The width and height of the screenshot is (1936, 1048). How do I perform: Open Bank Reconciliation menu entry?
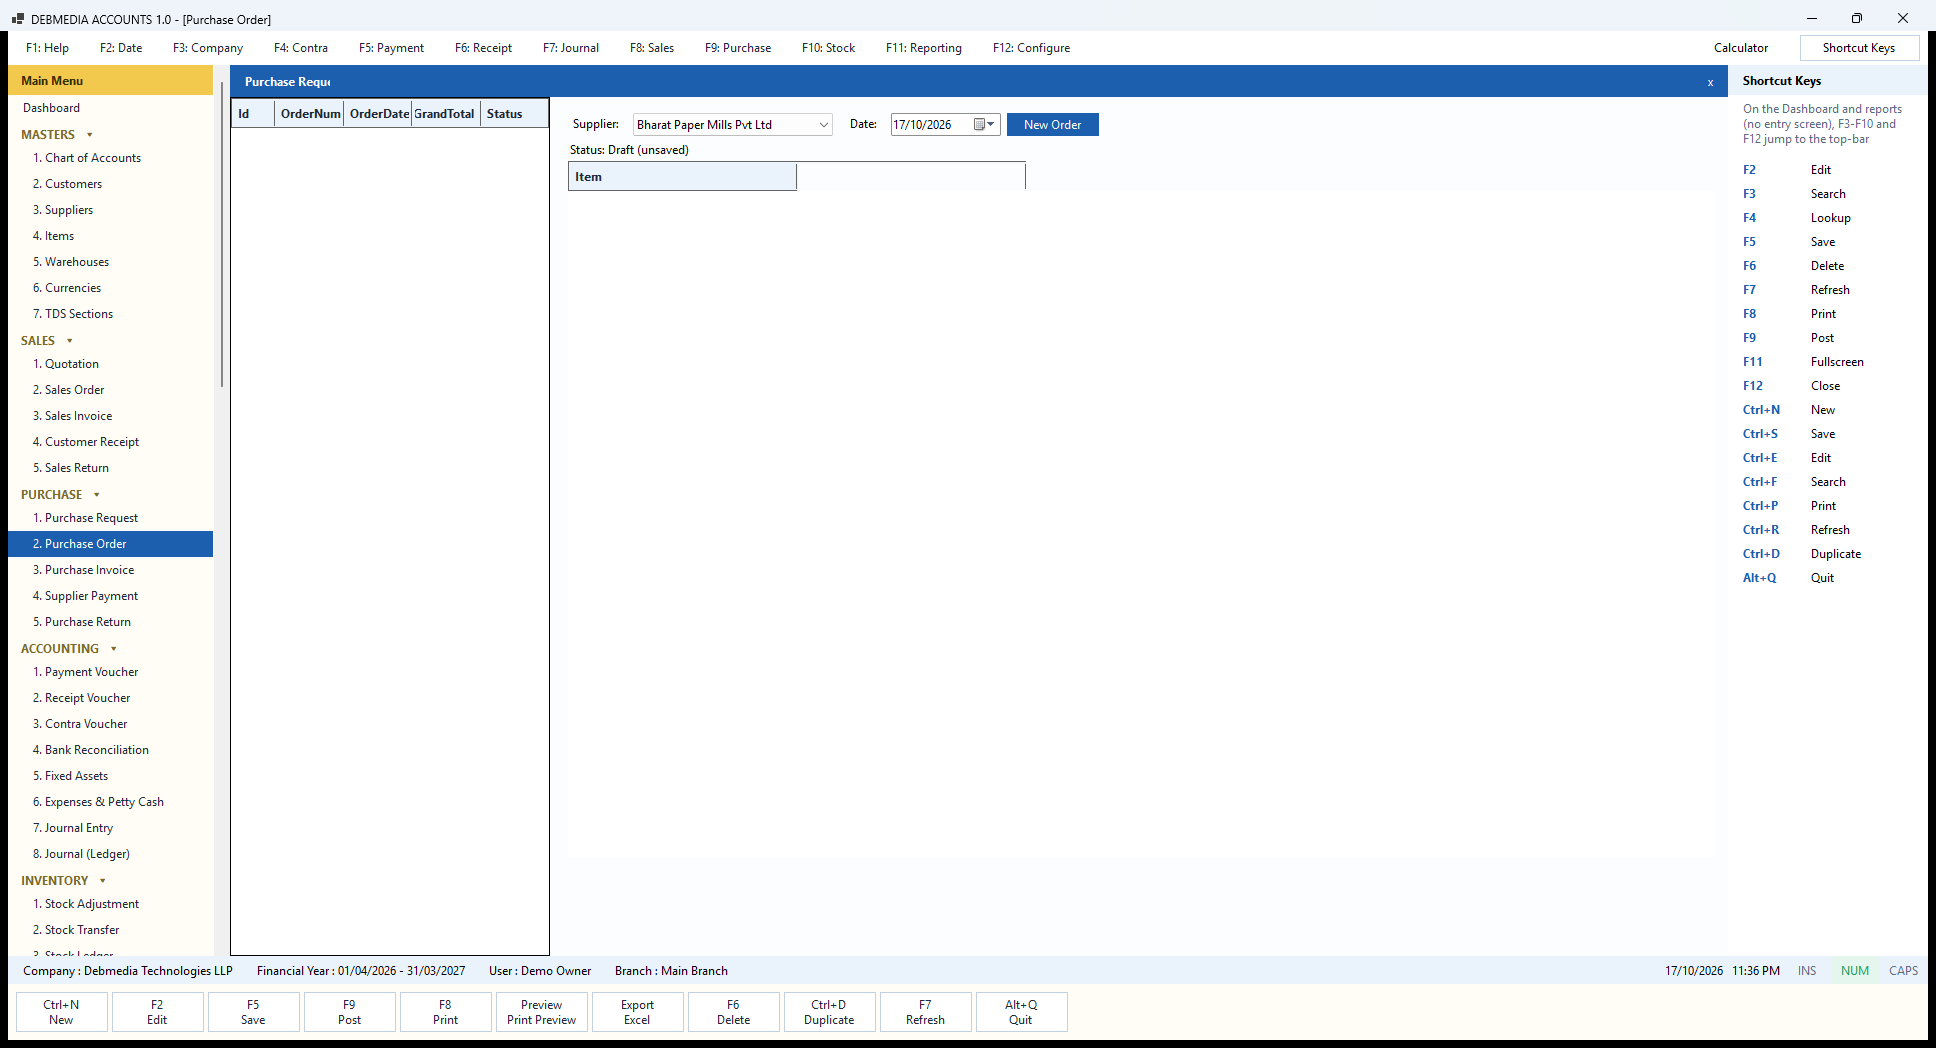pos(91,750)
